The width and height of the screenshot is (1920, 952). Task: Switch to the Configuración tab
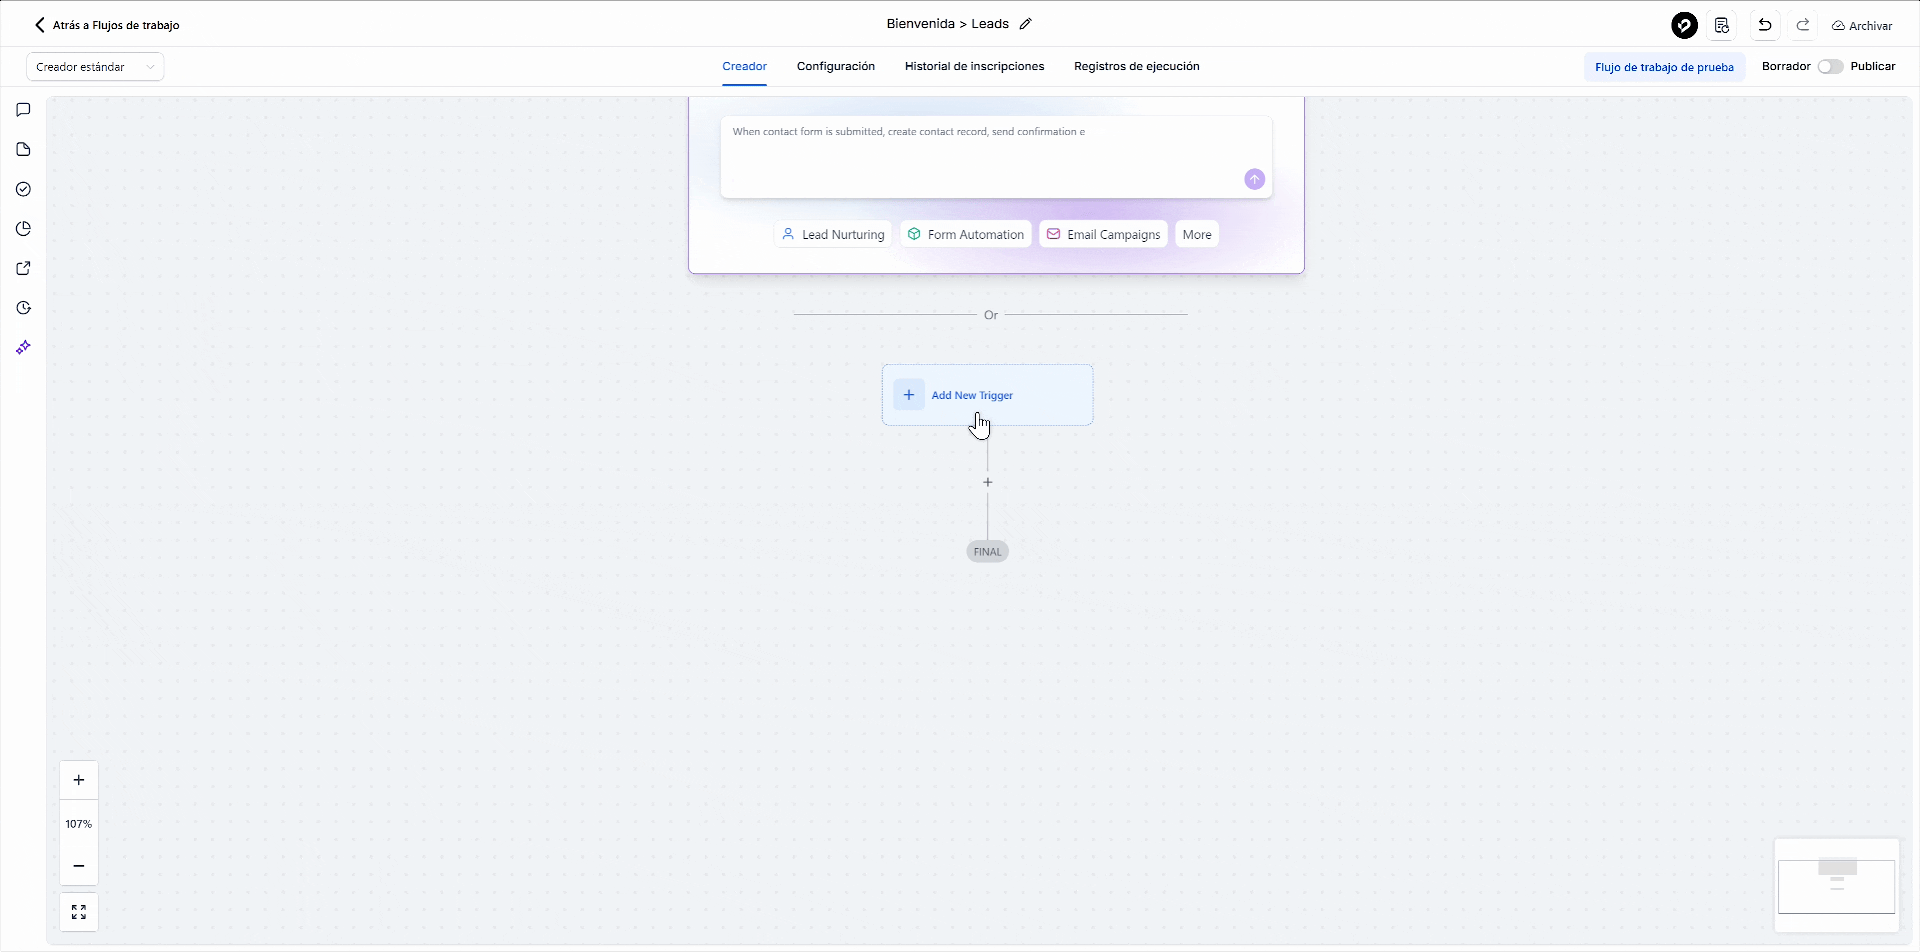click(835, 67)
